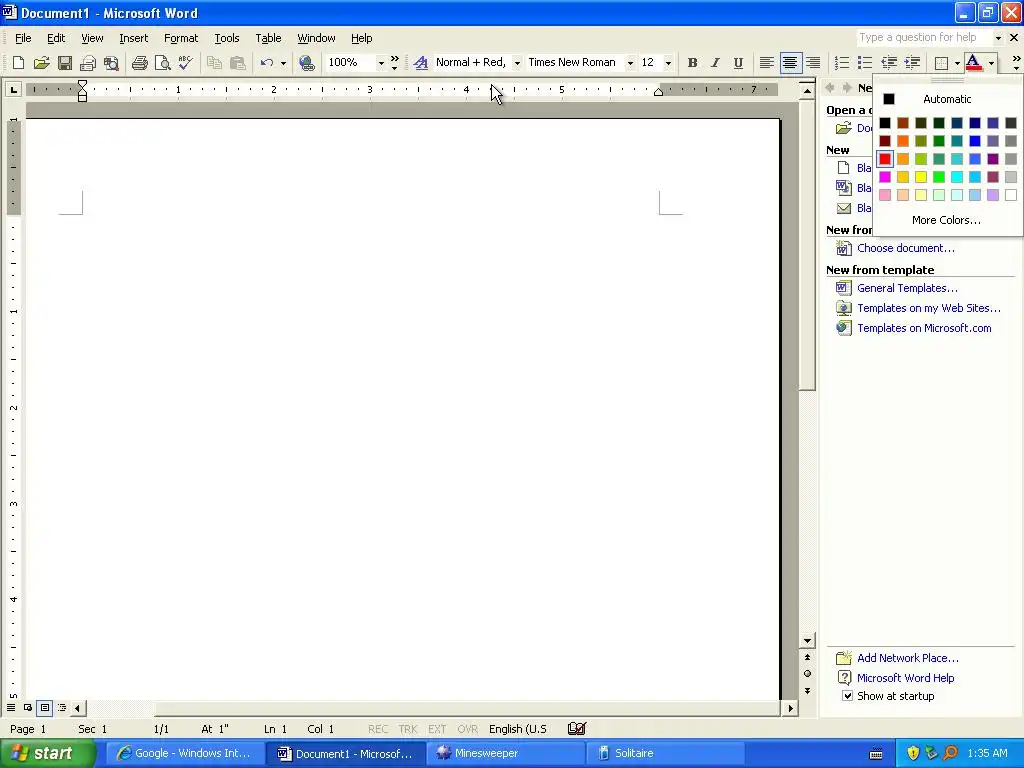This screenshot has width=1024, height=768.
Task: Select the Red color swatch
Action: coord(885,159)
